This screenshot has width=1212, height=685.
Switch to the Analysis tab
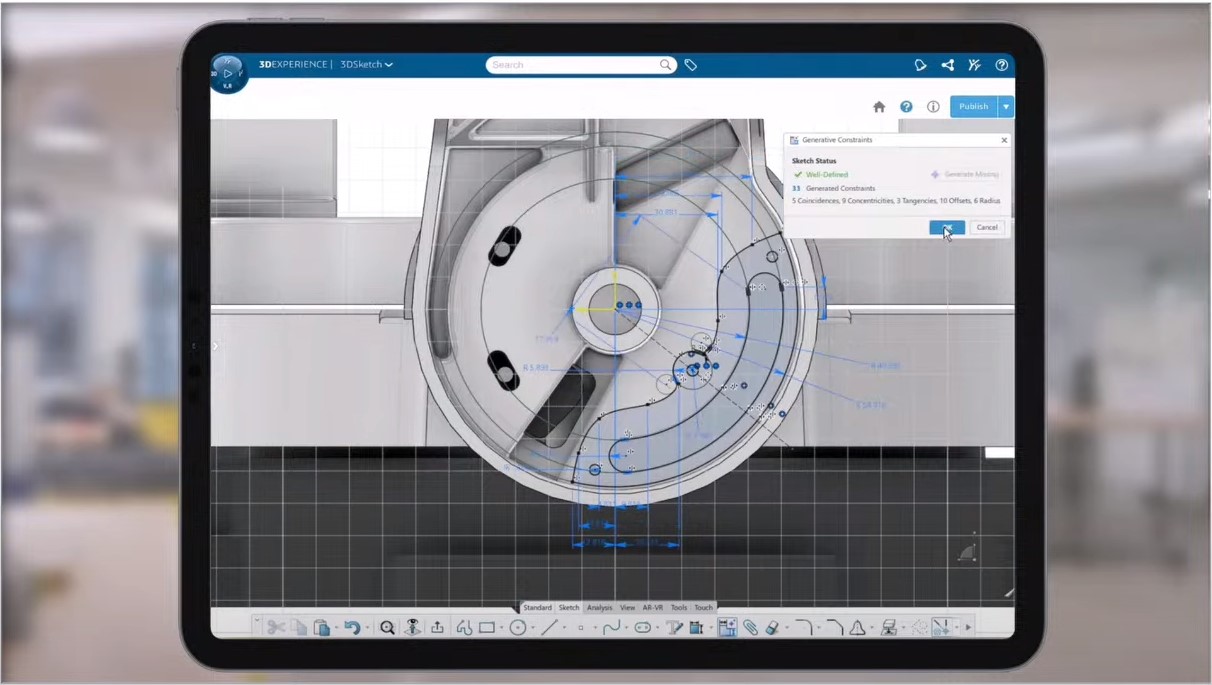pyautogui.click(x=599, y=608)
